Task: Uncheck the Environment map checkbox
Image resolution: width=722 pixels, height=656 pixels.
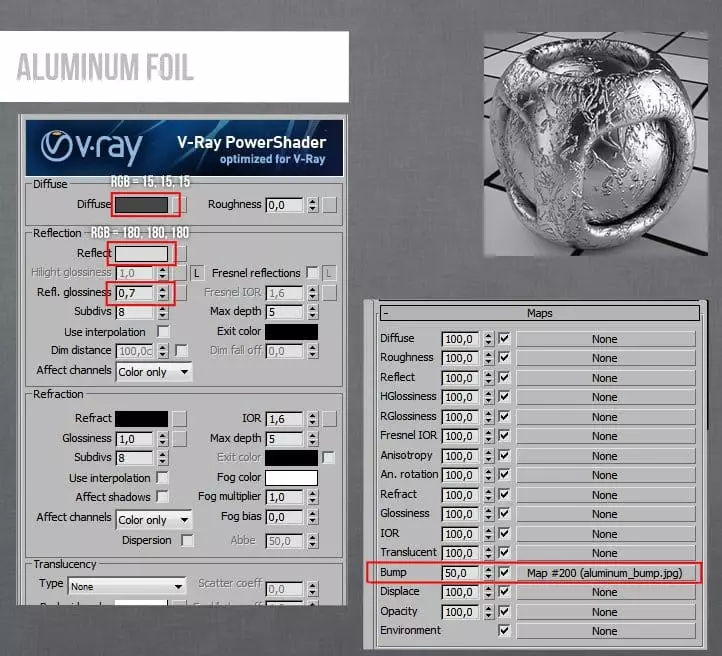Action: pyautogui.click(x=504, y=630)
